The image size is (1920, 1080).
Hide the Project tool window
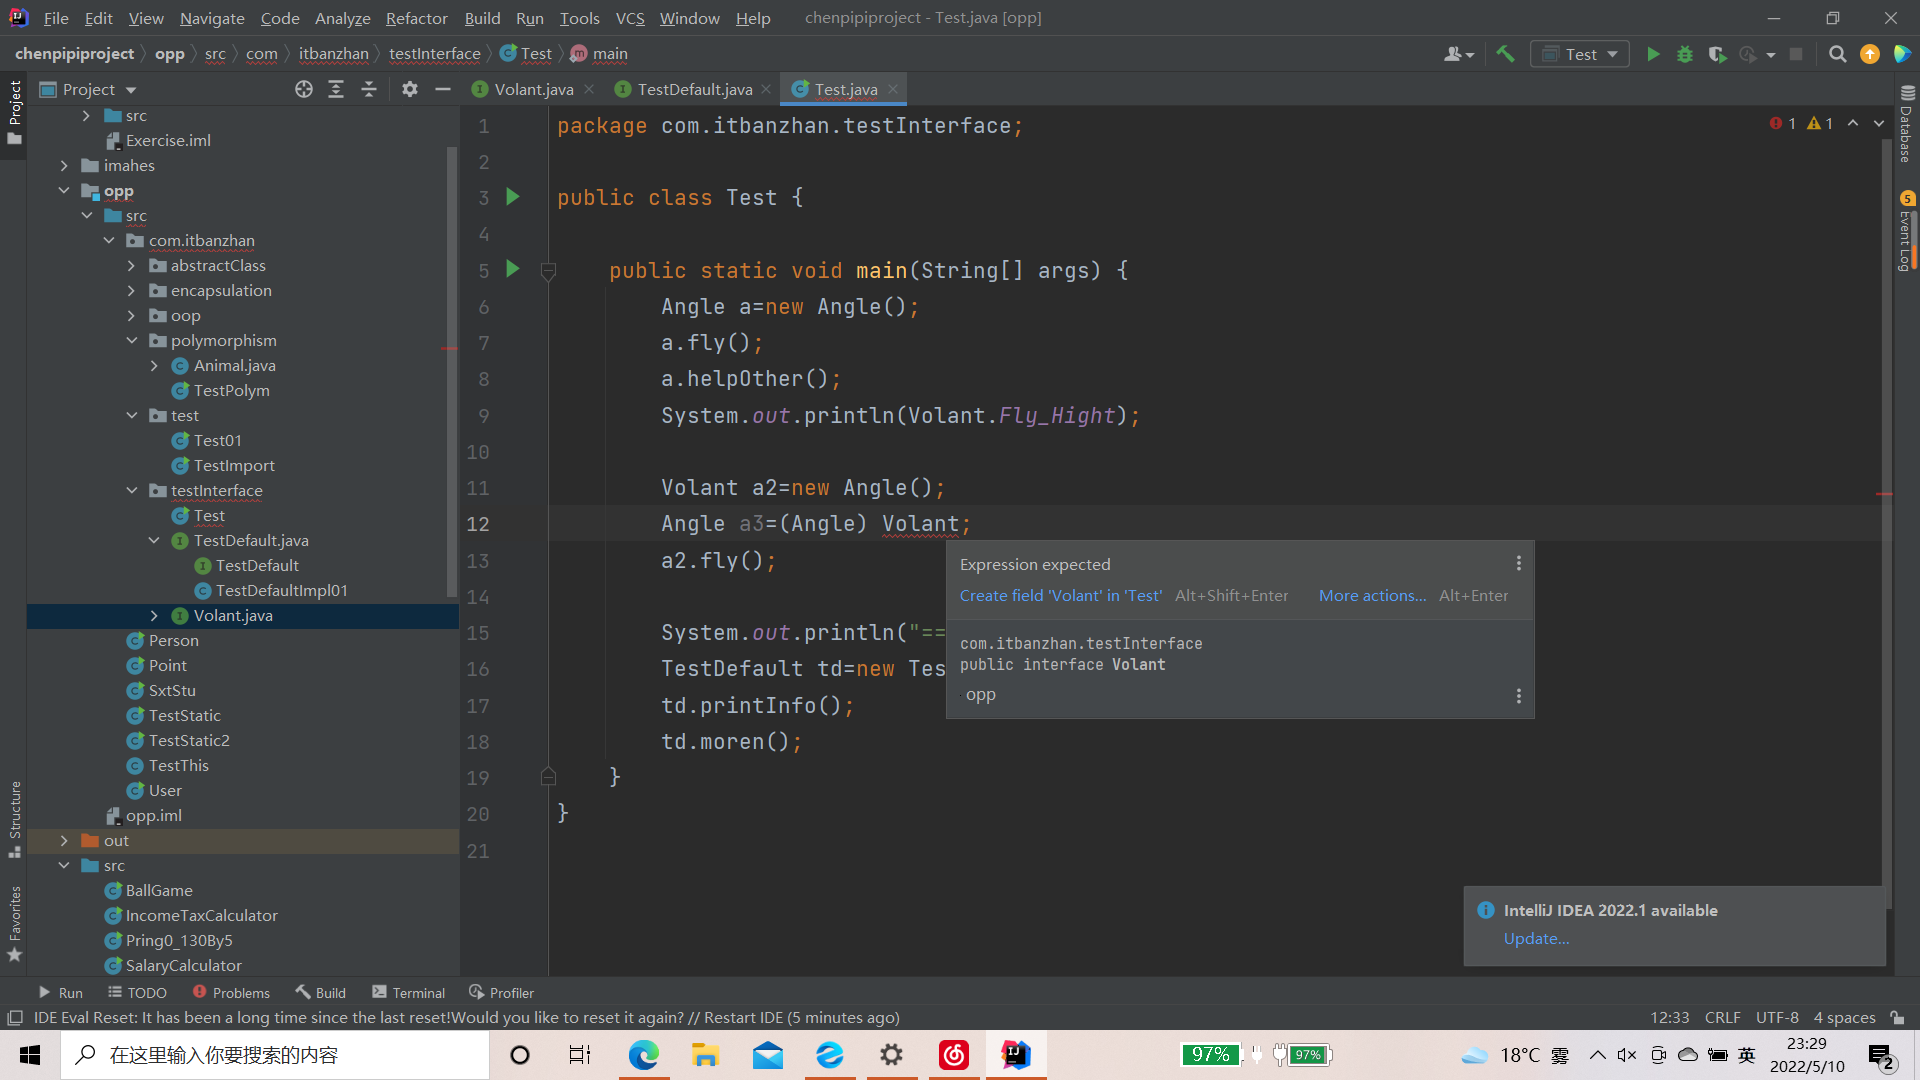443,89
